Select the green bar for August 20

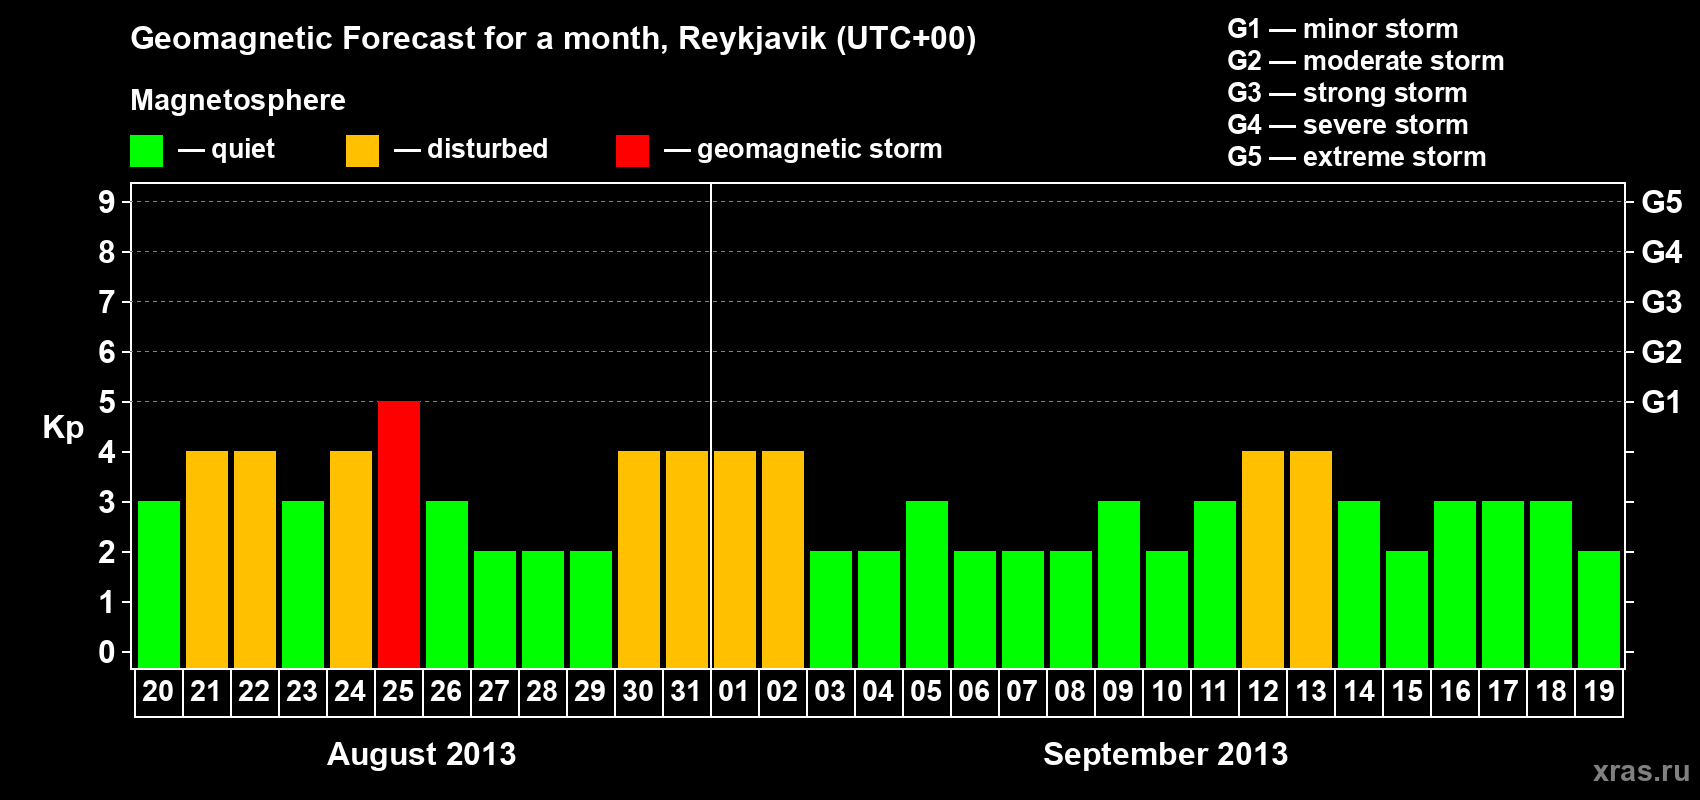(159, 585)
